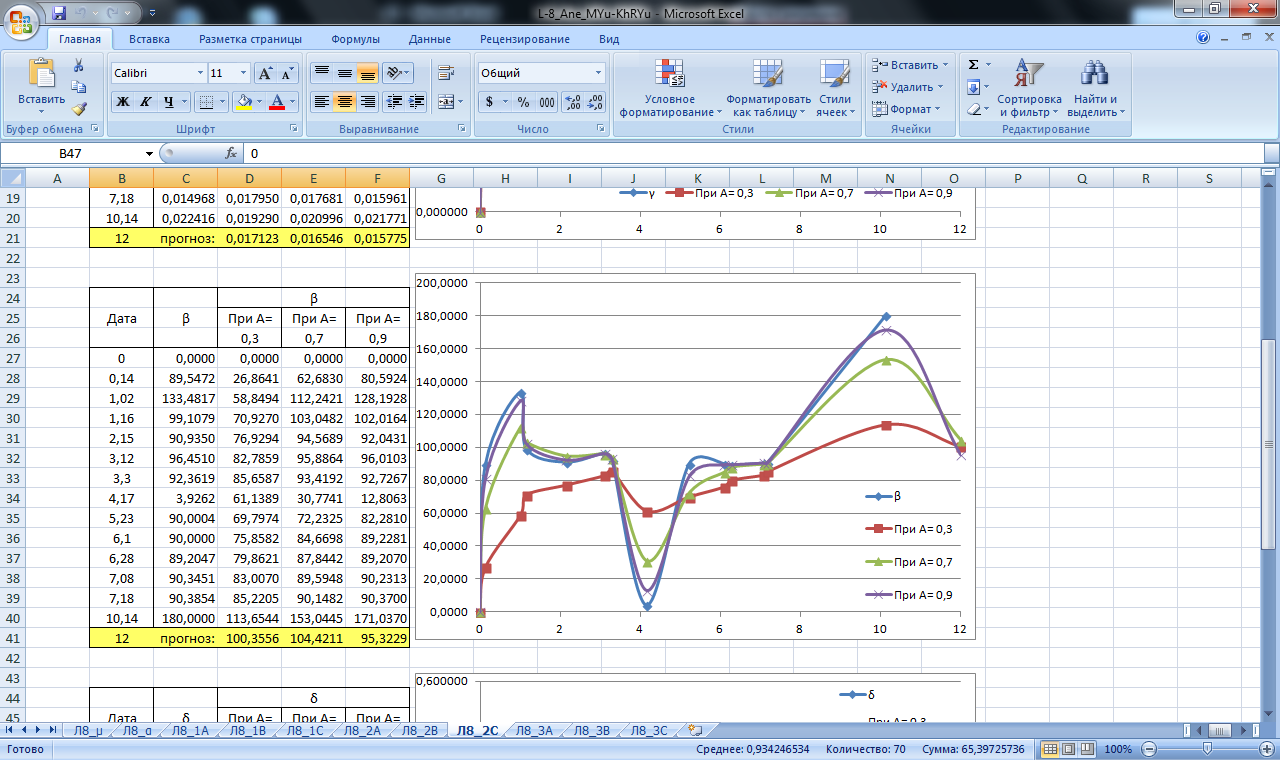Open Conditional Formatting (Условное форматирование)
Viewport: 1280px width, 760px height.
click(x=670, y=88)
